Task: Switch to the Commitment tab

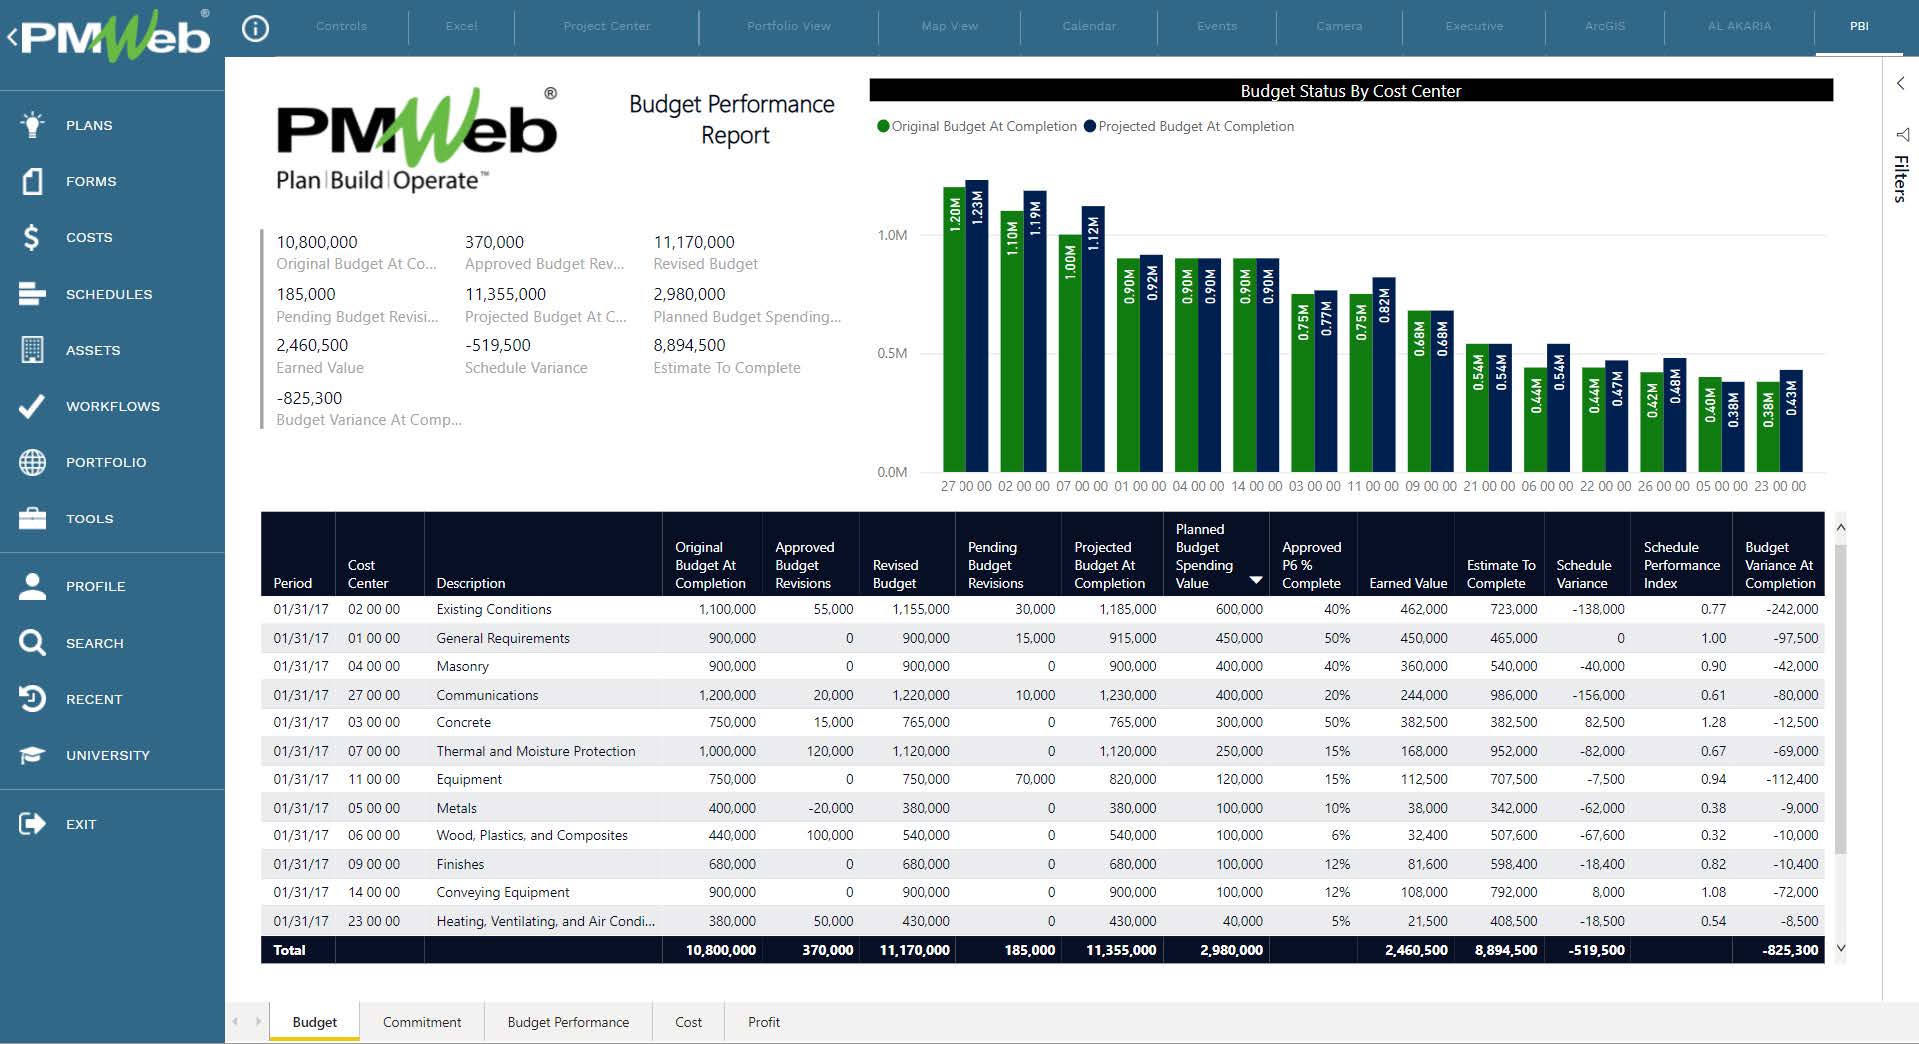Action: click(x=421, y=1022)
